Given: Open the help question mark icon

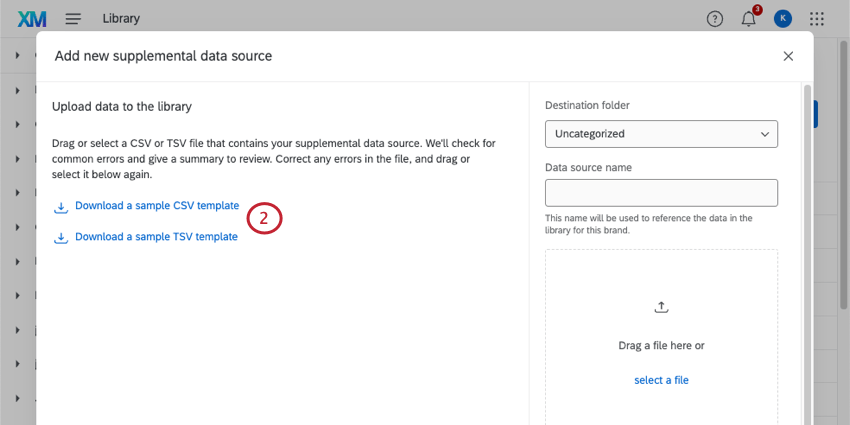Looking at the screenshot, I should [x=714, y=18].
